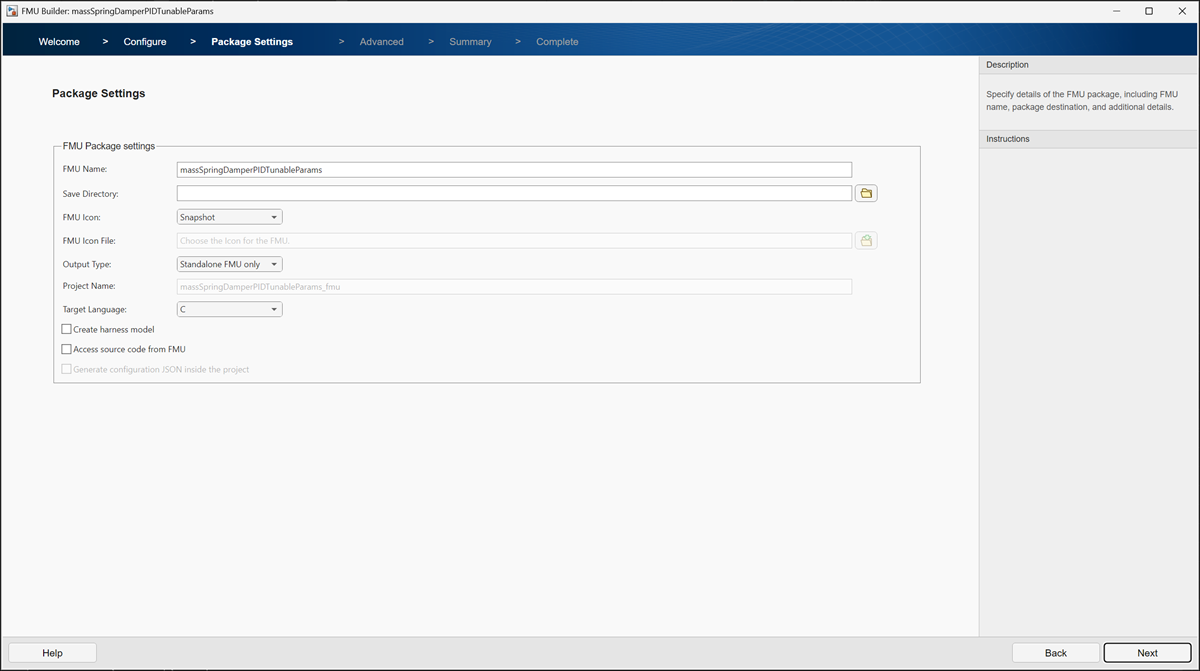Expand the Output Type dropdown
This screenshot has height=671, width=1200.
(228, 263)
